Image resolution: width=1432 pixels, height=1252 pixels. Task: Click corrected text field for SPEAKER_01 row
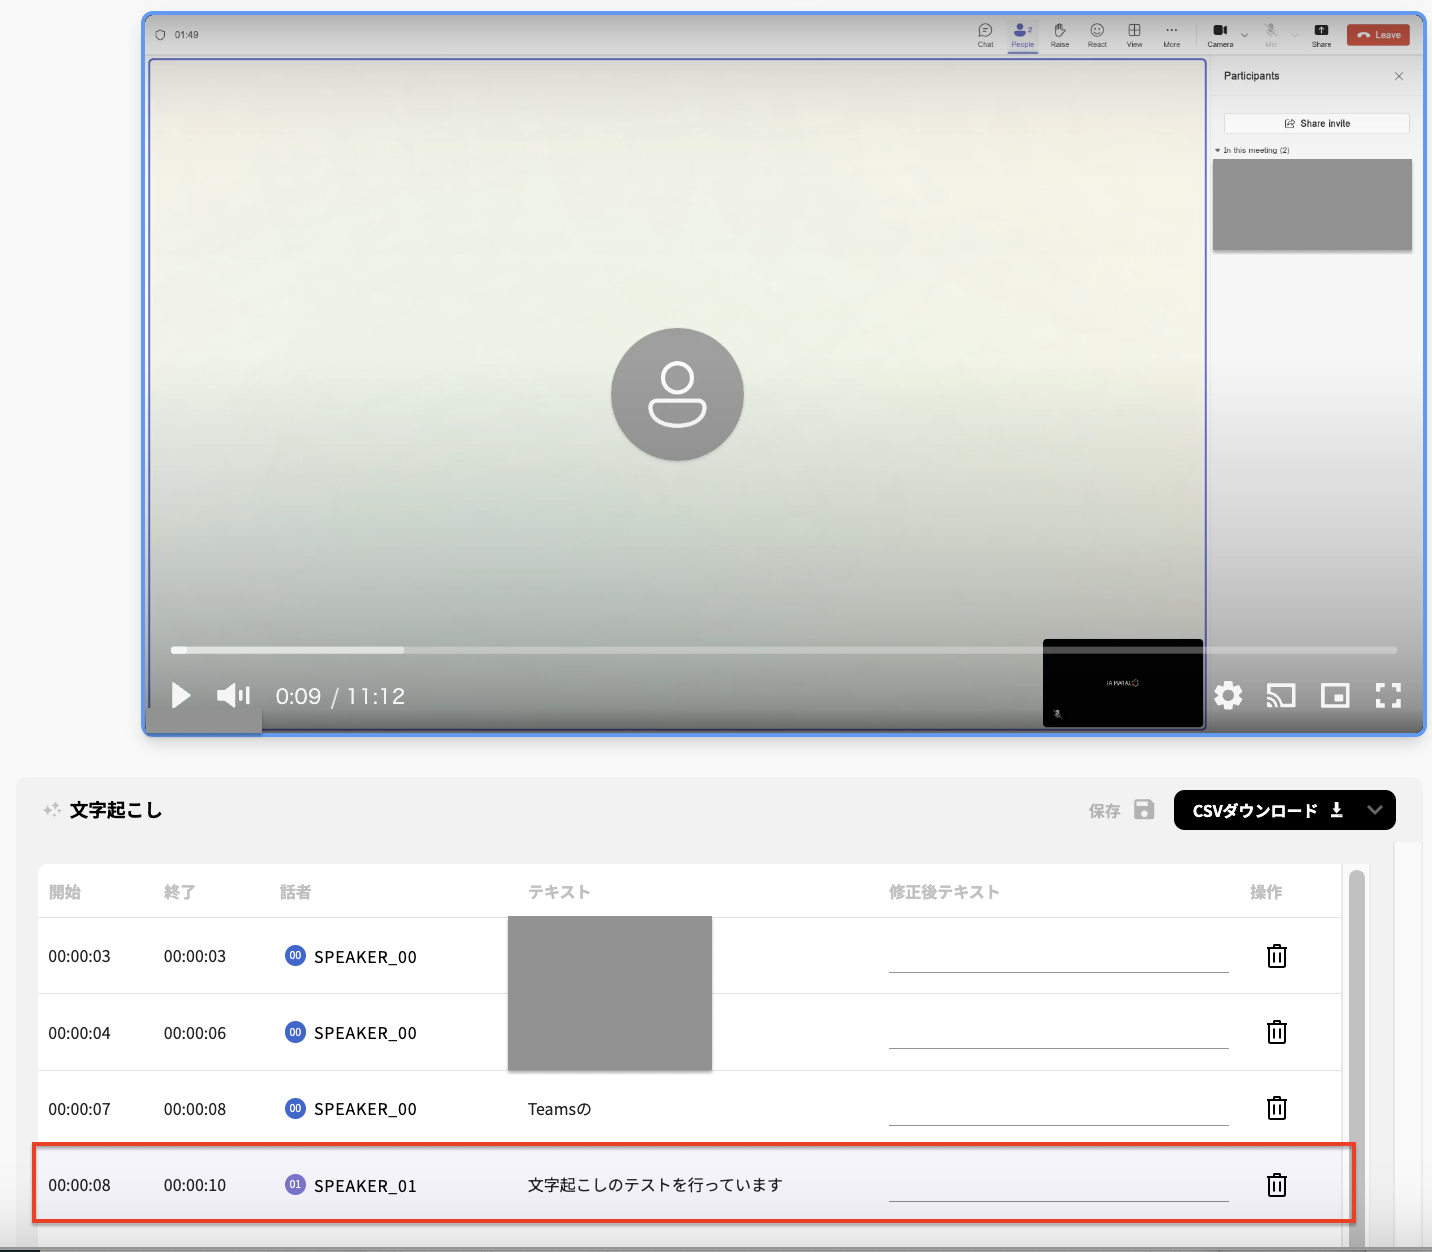click(x=1058, y=1185)
